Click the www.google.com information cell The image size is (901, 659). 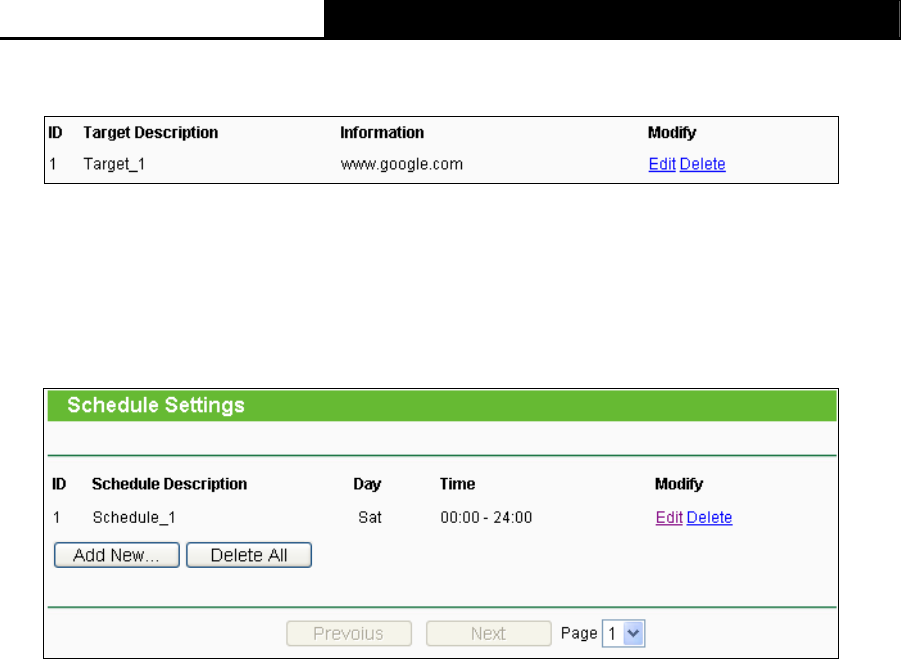pos(401,164)
